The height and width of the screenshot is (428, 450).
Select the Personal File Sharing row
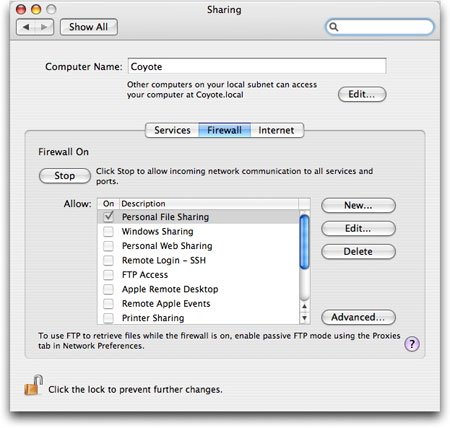coord(198,217)
